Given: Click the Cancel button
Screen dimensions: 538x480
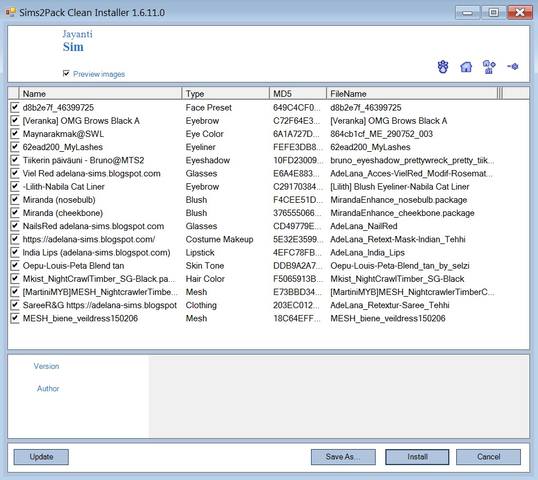Looking at the screenshot, I should pyautogui.click(x=488, y=457).
